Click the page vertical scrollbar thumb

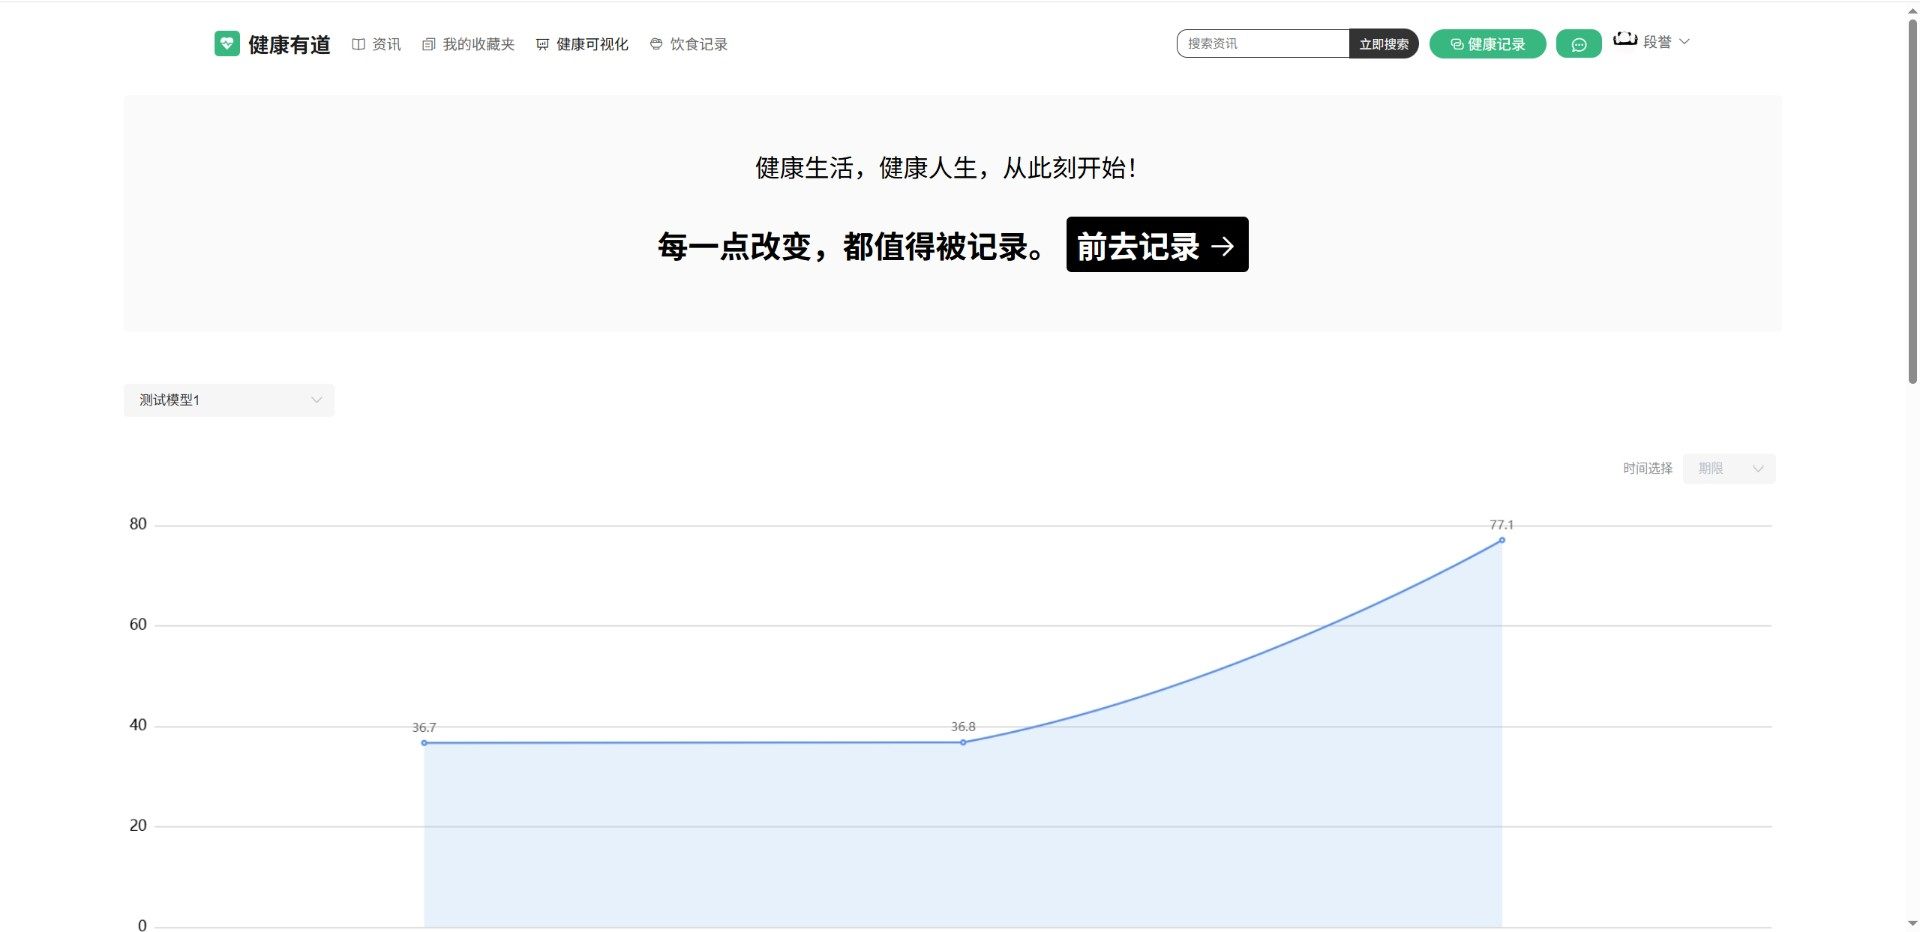point(1912,200)
